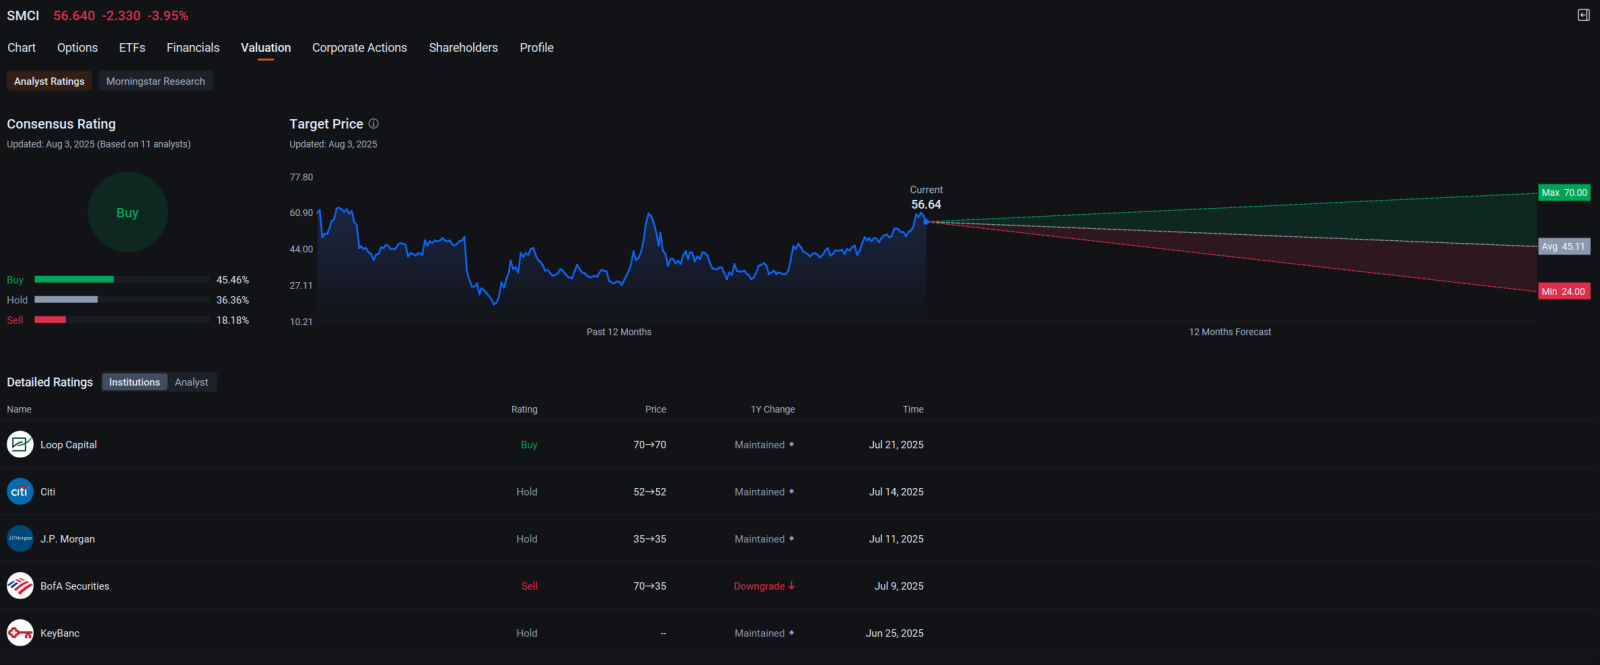Click the J.P. Morgan logo icon
This screenshot has height=665, width=1600.
click(20, 538)
